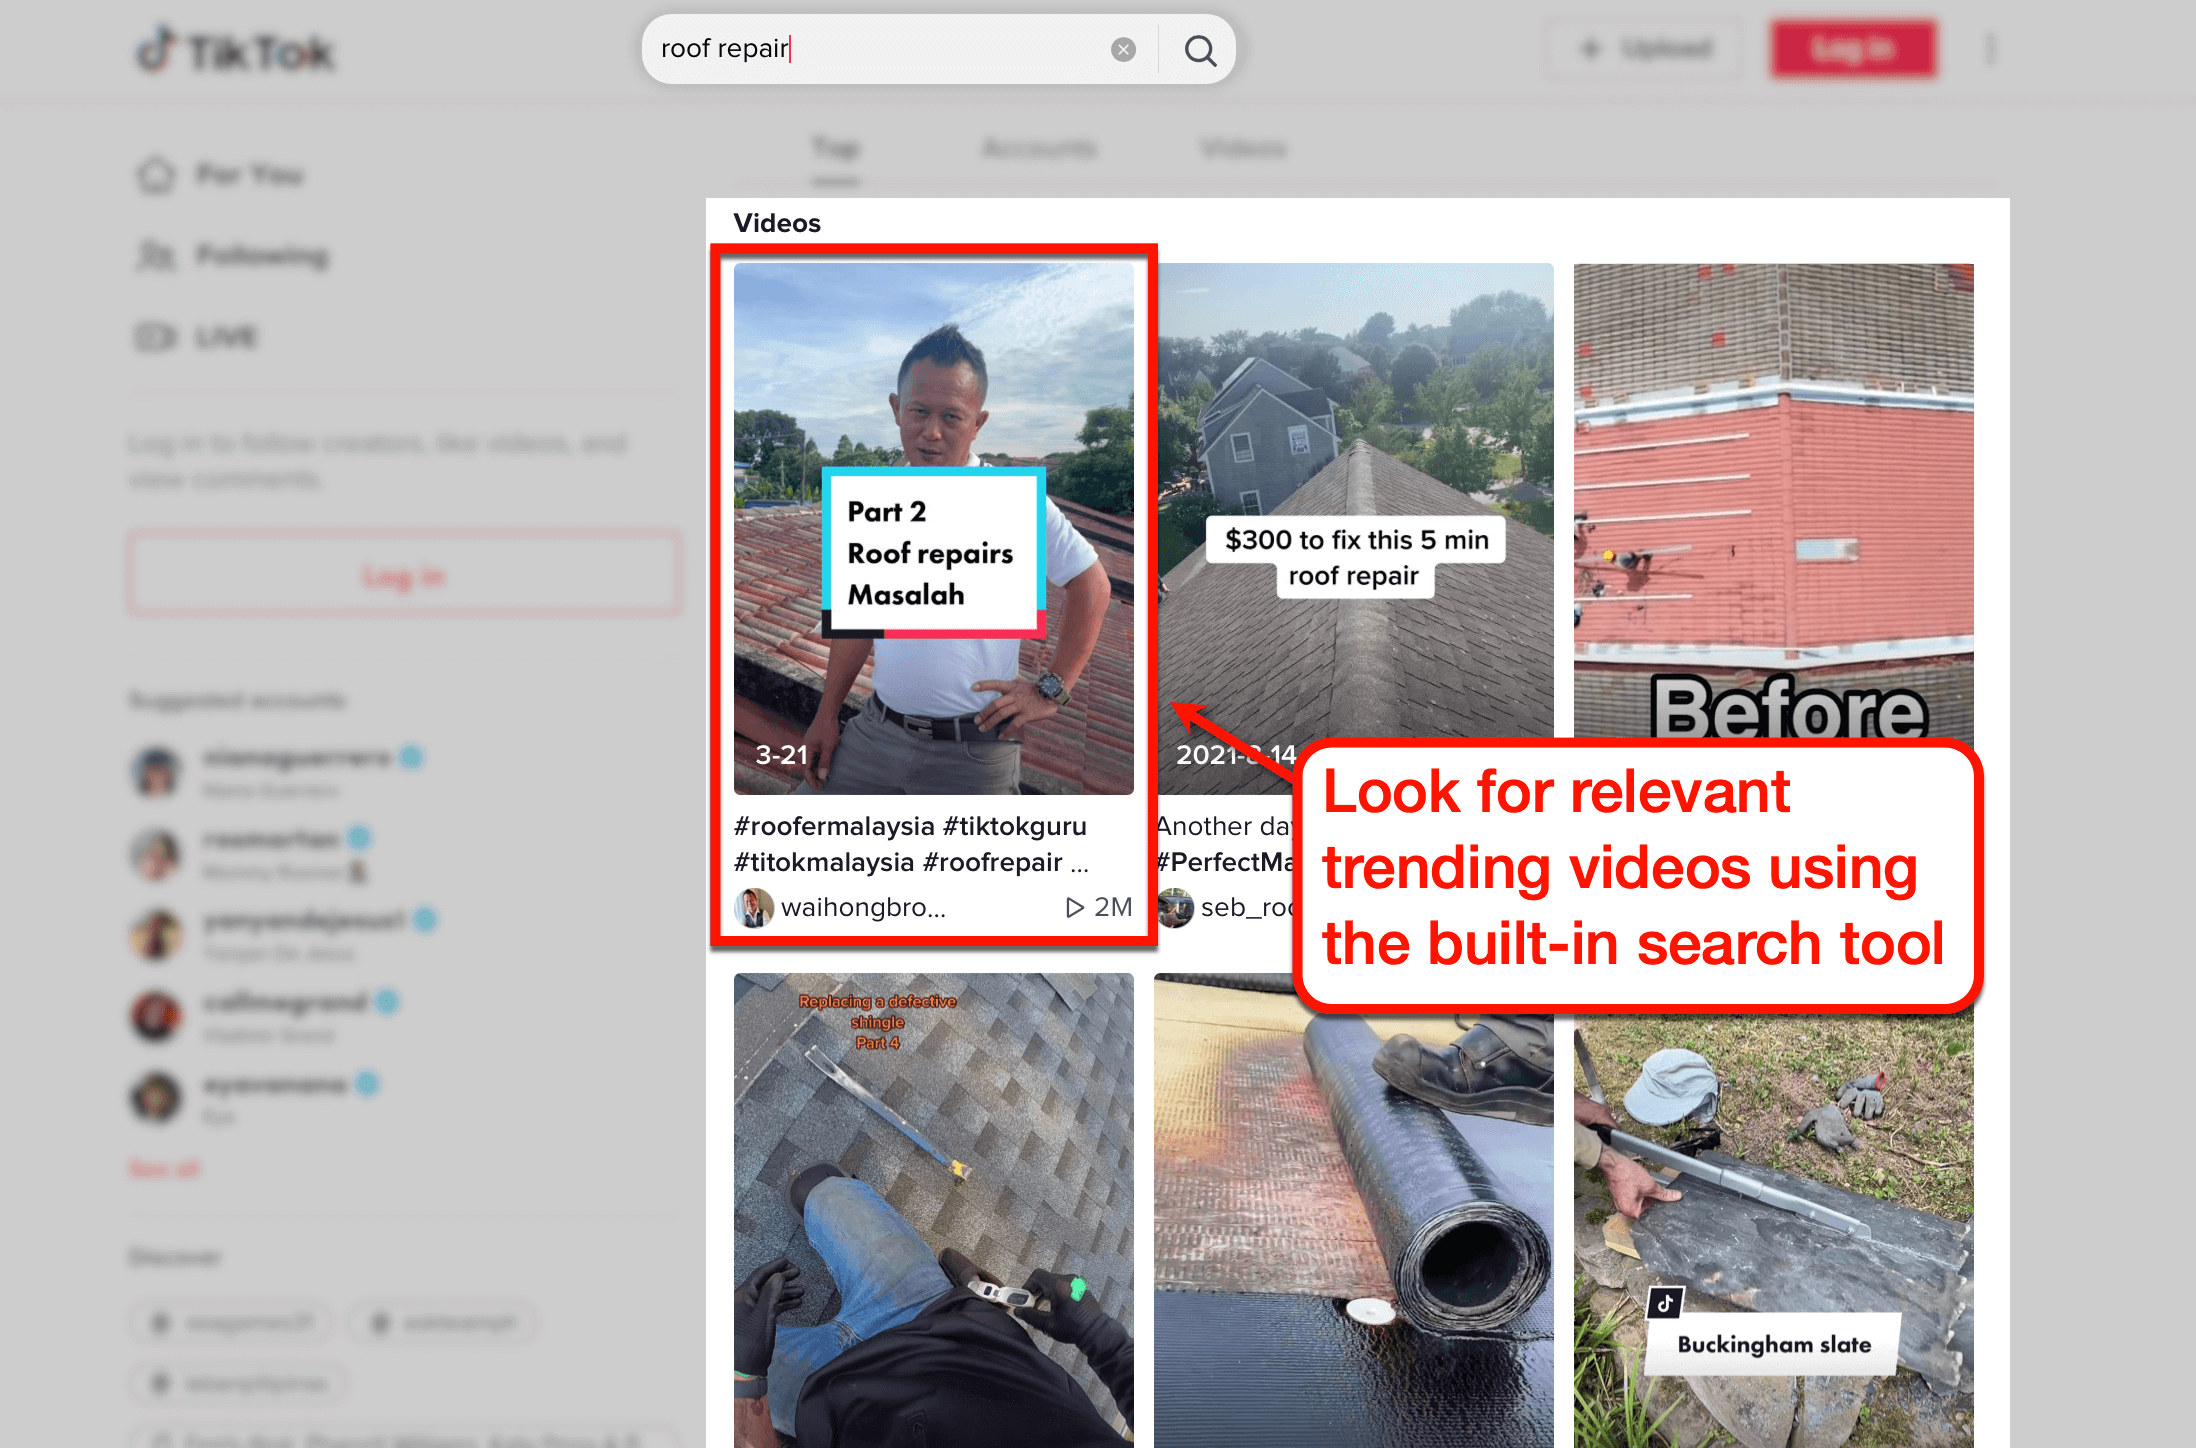Viewport: 2196px width, 1448px height.
Task: Click the play-count icon showing 2M views
Action: (x=1076, y=907)
